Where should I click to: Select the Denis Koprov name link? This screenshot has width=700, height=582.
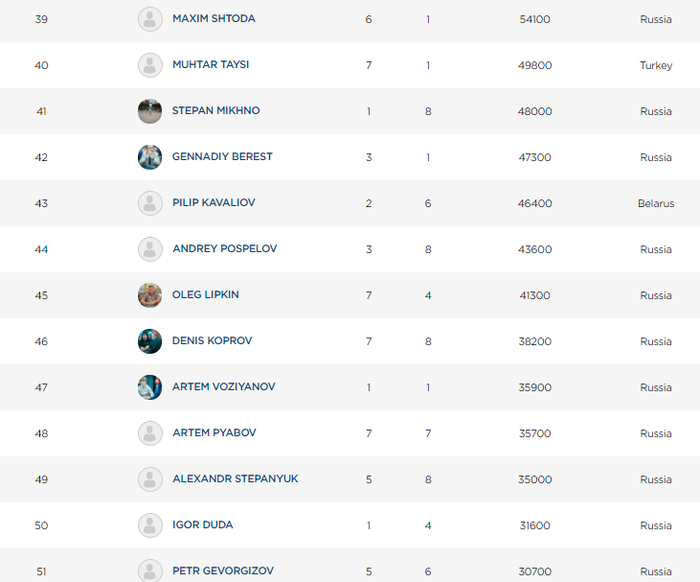click(x=212, y=341)
